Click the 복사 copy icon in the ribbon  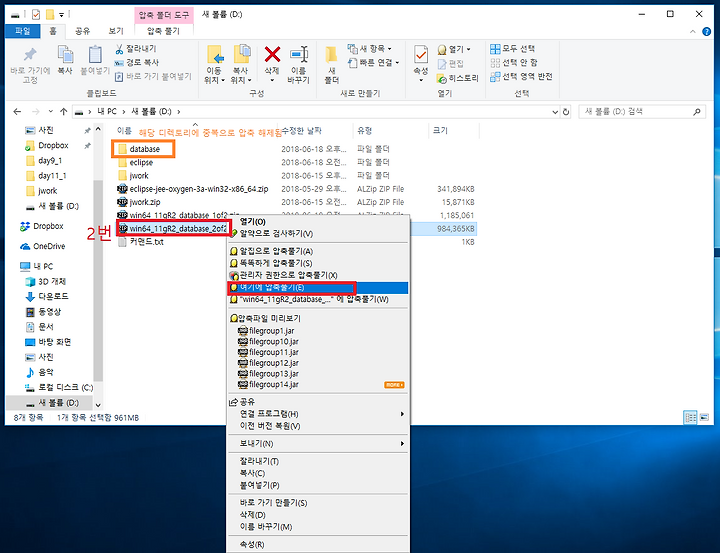65,55
